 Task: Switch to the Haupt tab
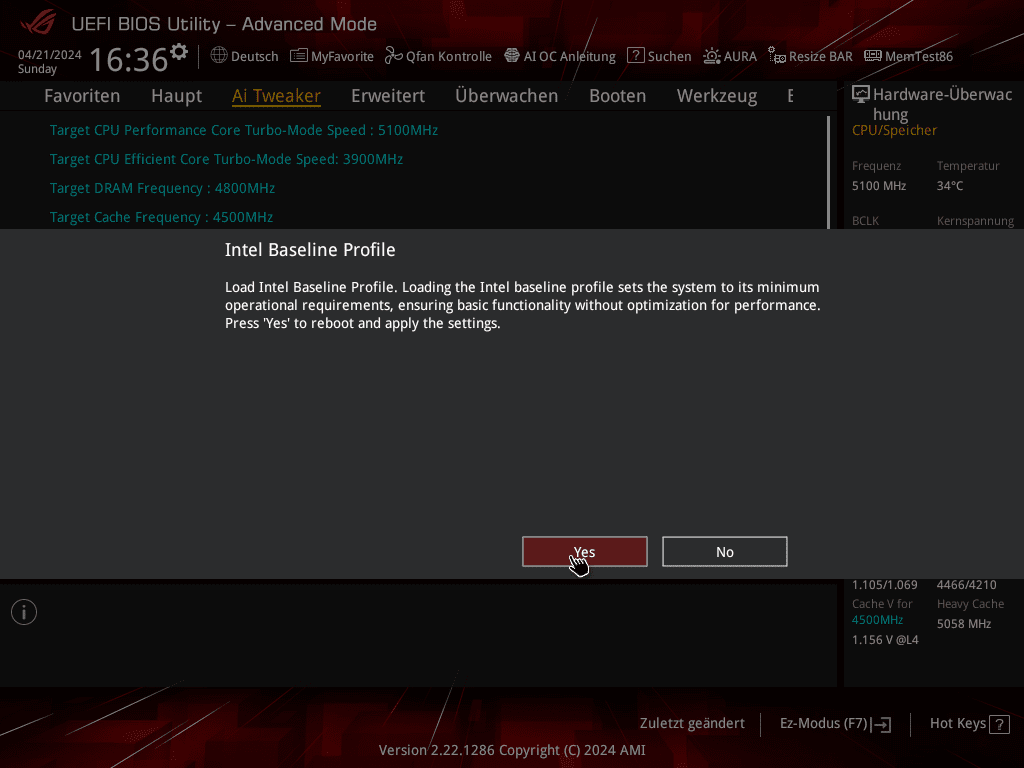(x=176, y=96)
